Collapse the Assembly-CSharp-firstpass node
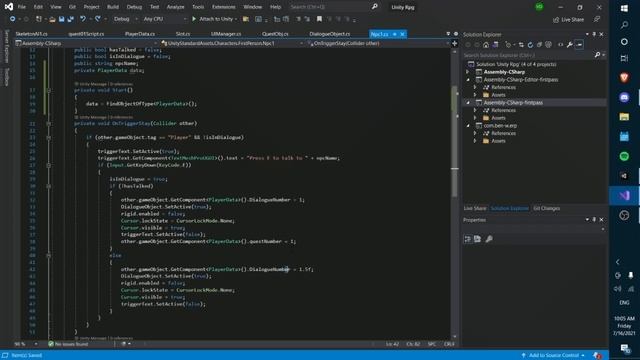Screen dimensions: 640x360 [468, 102]
